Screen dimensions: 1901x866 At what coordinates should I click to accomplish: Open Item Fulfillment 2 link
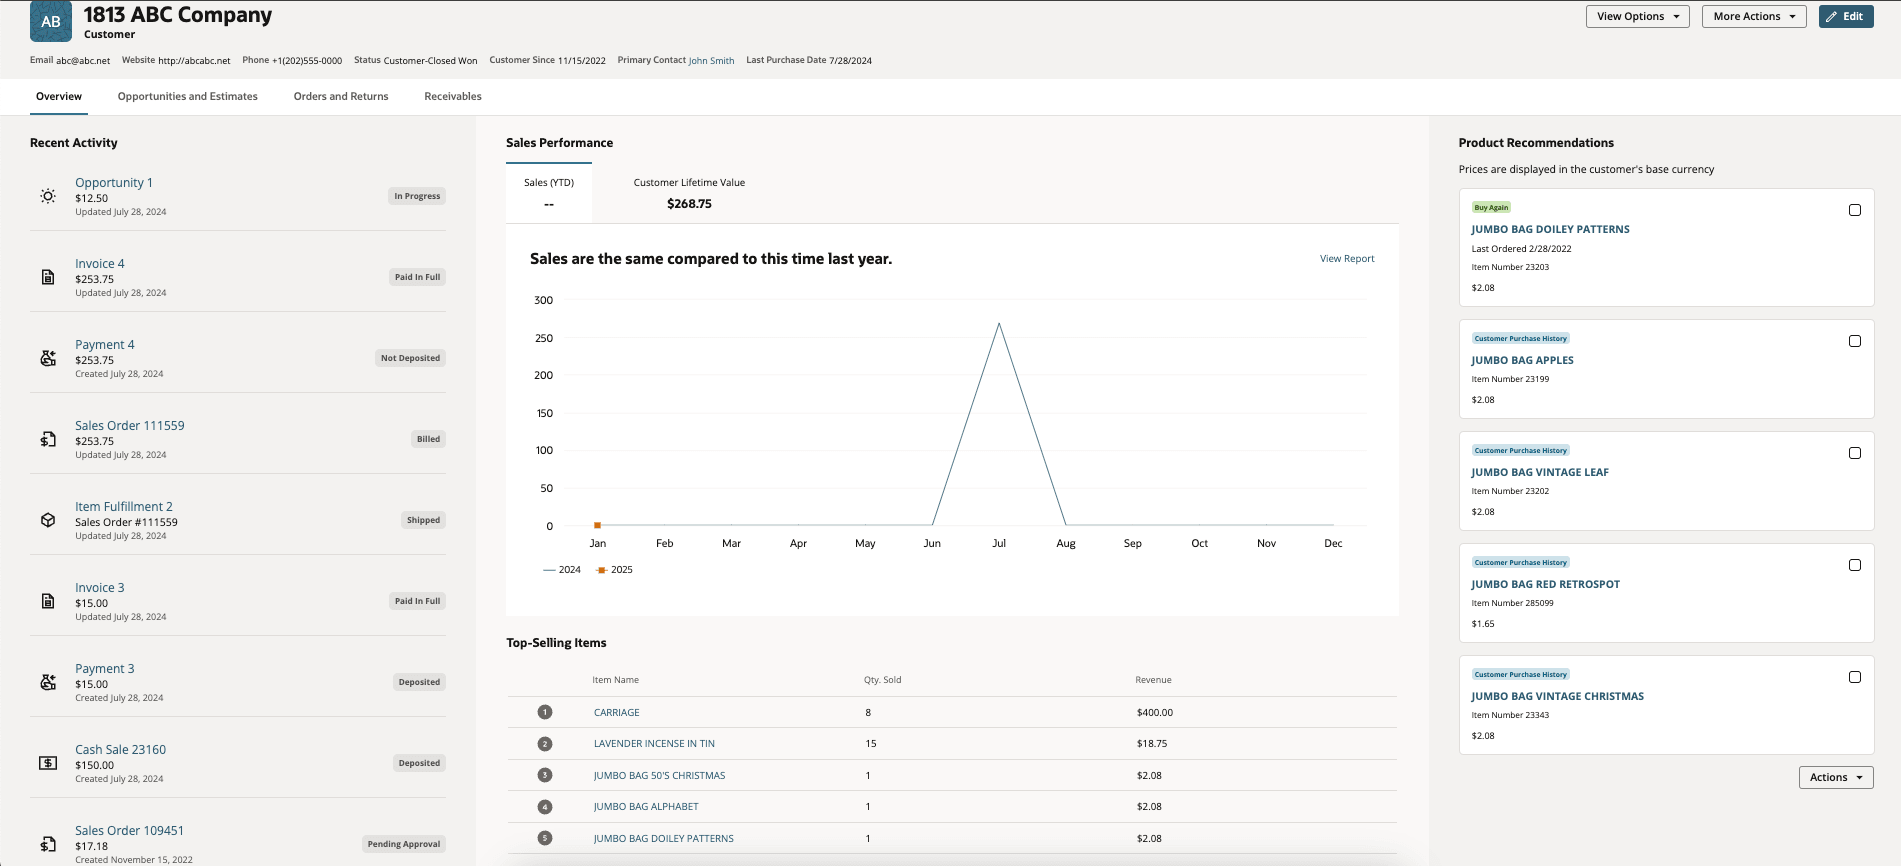pos(124,507)
